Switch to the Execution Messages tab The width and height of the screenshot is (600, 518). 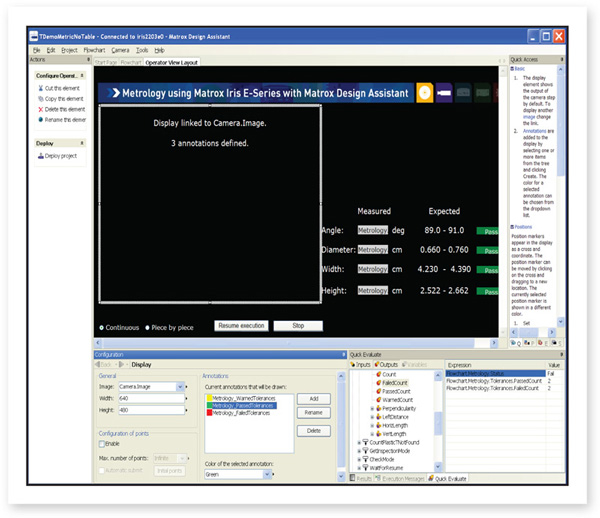[x=400, y=479]
